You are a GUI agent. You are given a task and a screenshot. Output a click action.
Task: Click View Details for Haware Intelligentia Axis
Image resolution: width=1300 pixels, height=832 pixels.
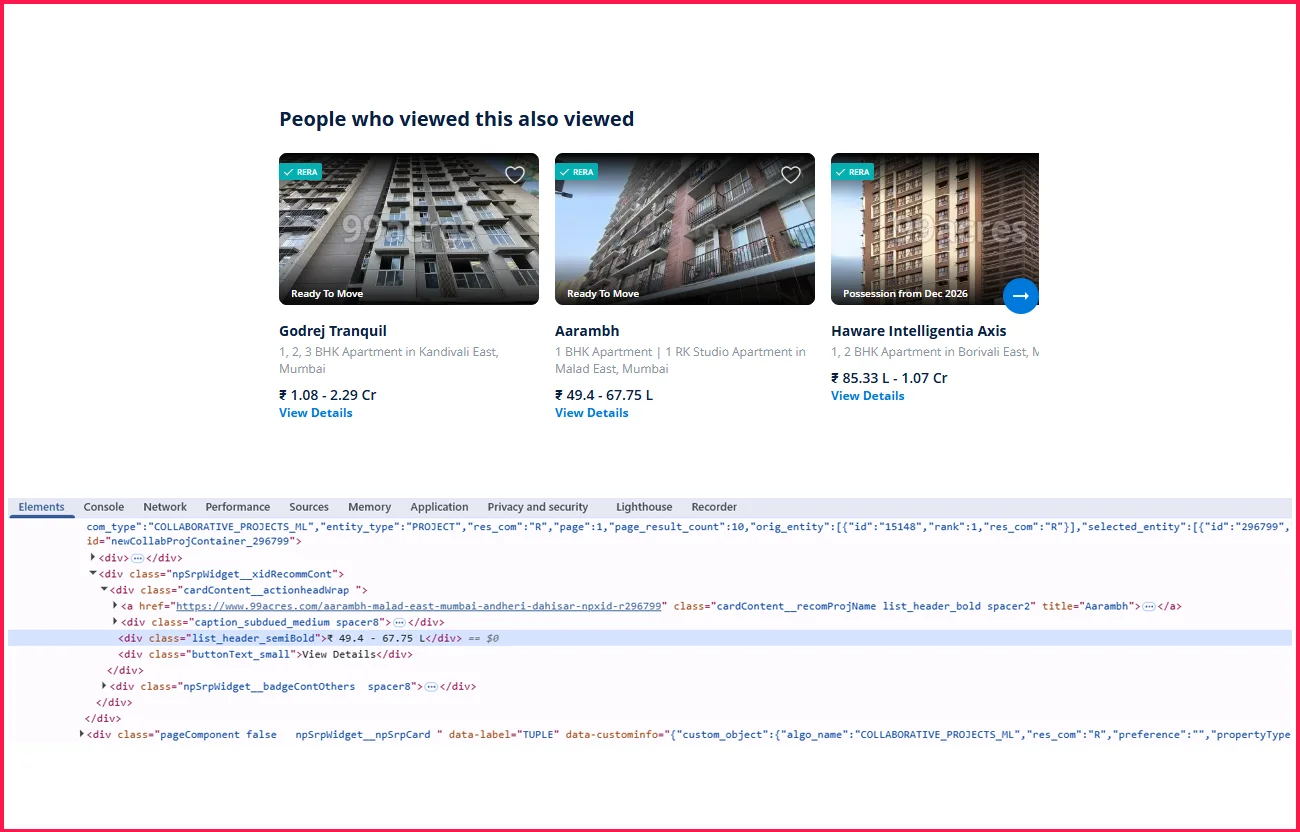point(867,396)
